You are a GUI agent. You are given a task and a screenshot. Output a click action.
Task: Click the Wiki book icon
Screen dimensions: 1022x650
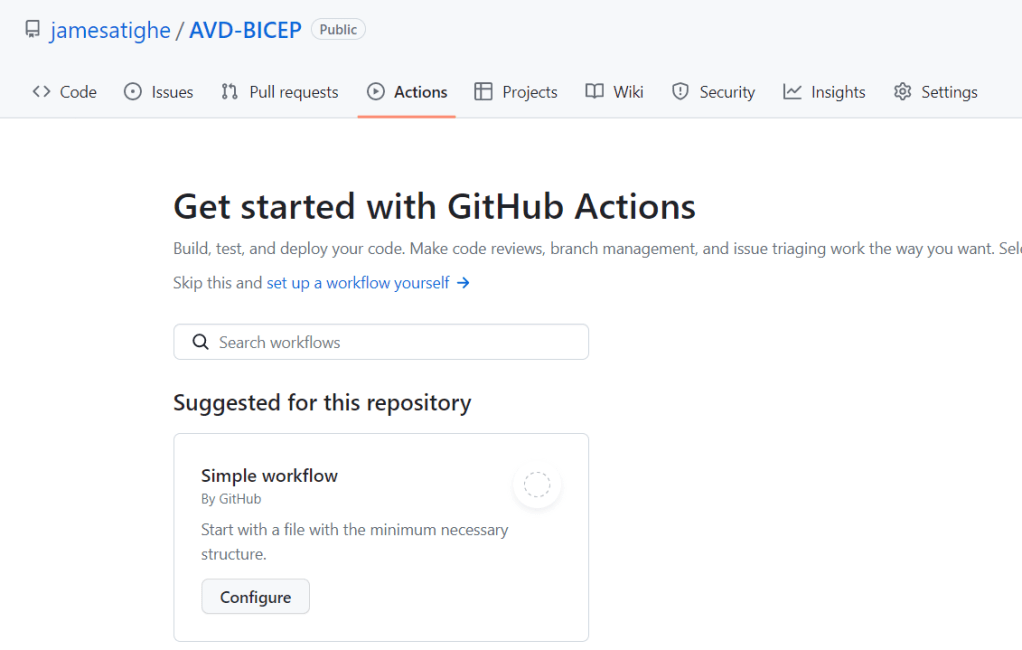pos(595,92)
